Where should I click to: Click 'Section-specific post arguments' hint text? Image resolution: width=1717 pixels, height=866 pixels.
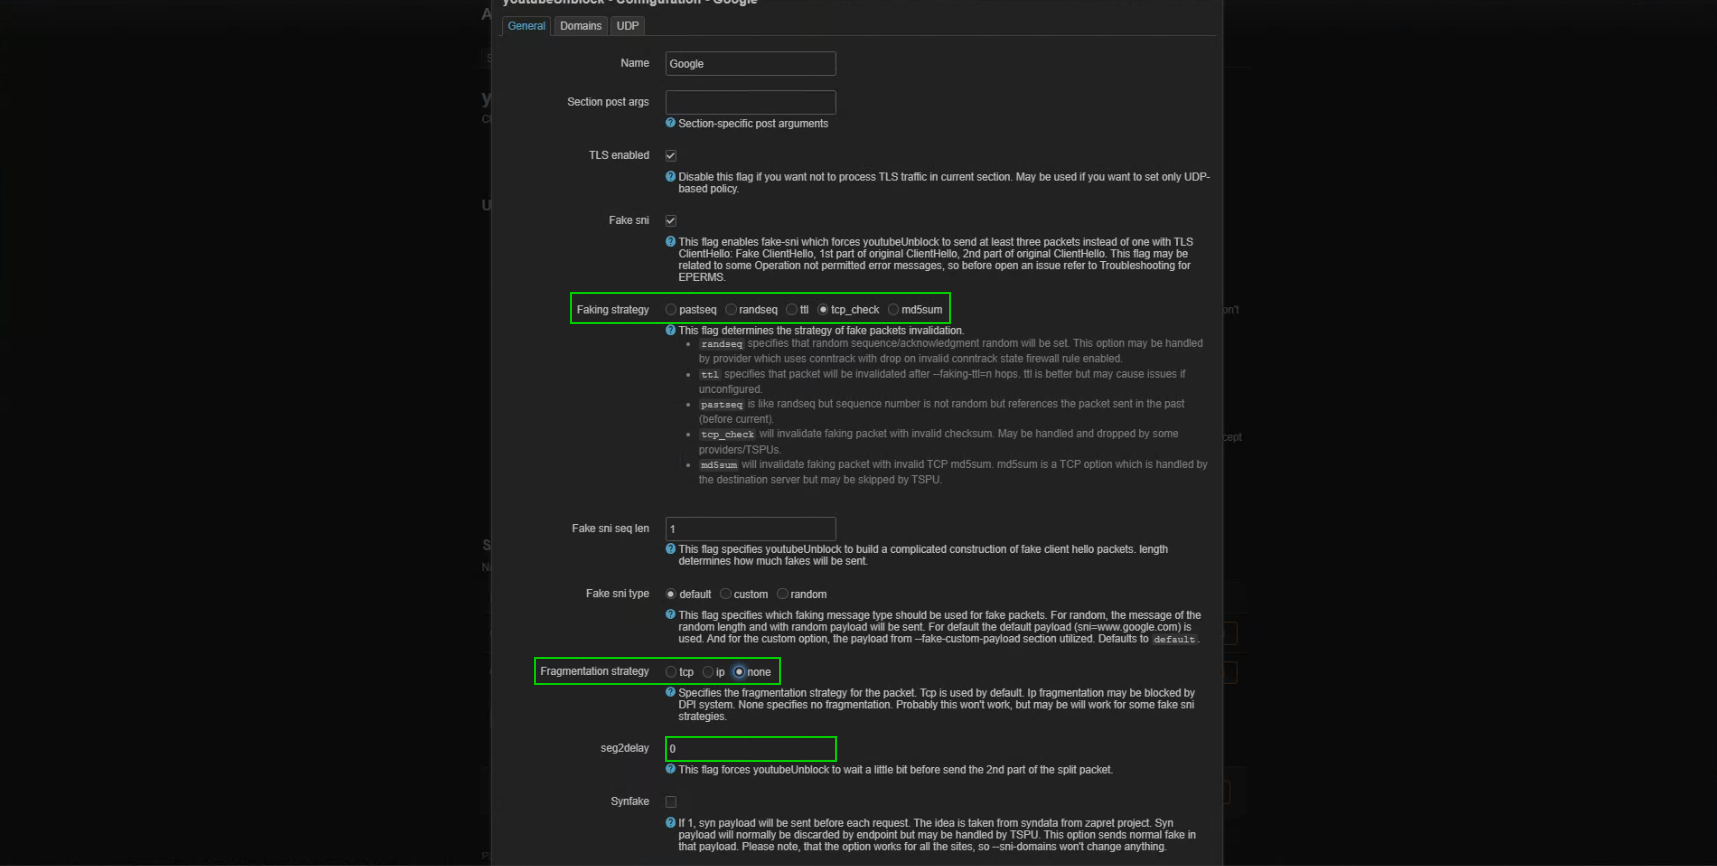(753, 124)
